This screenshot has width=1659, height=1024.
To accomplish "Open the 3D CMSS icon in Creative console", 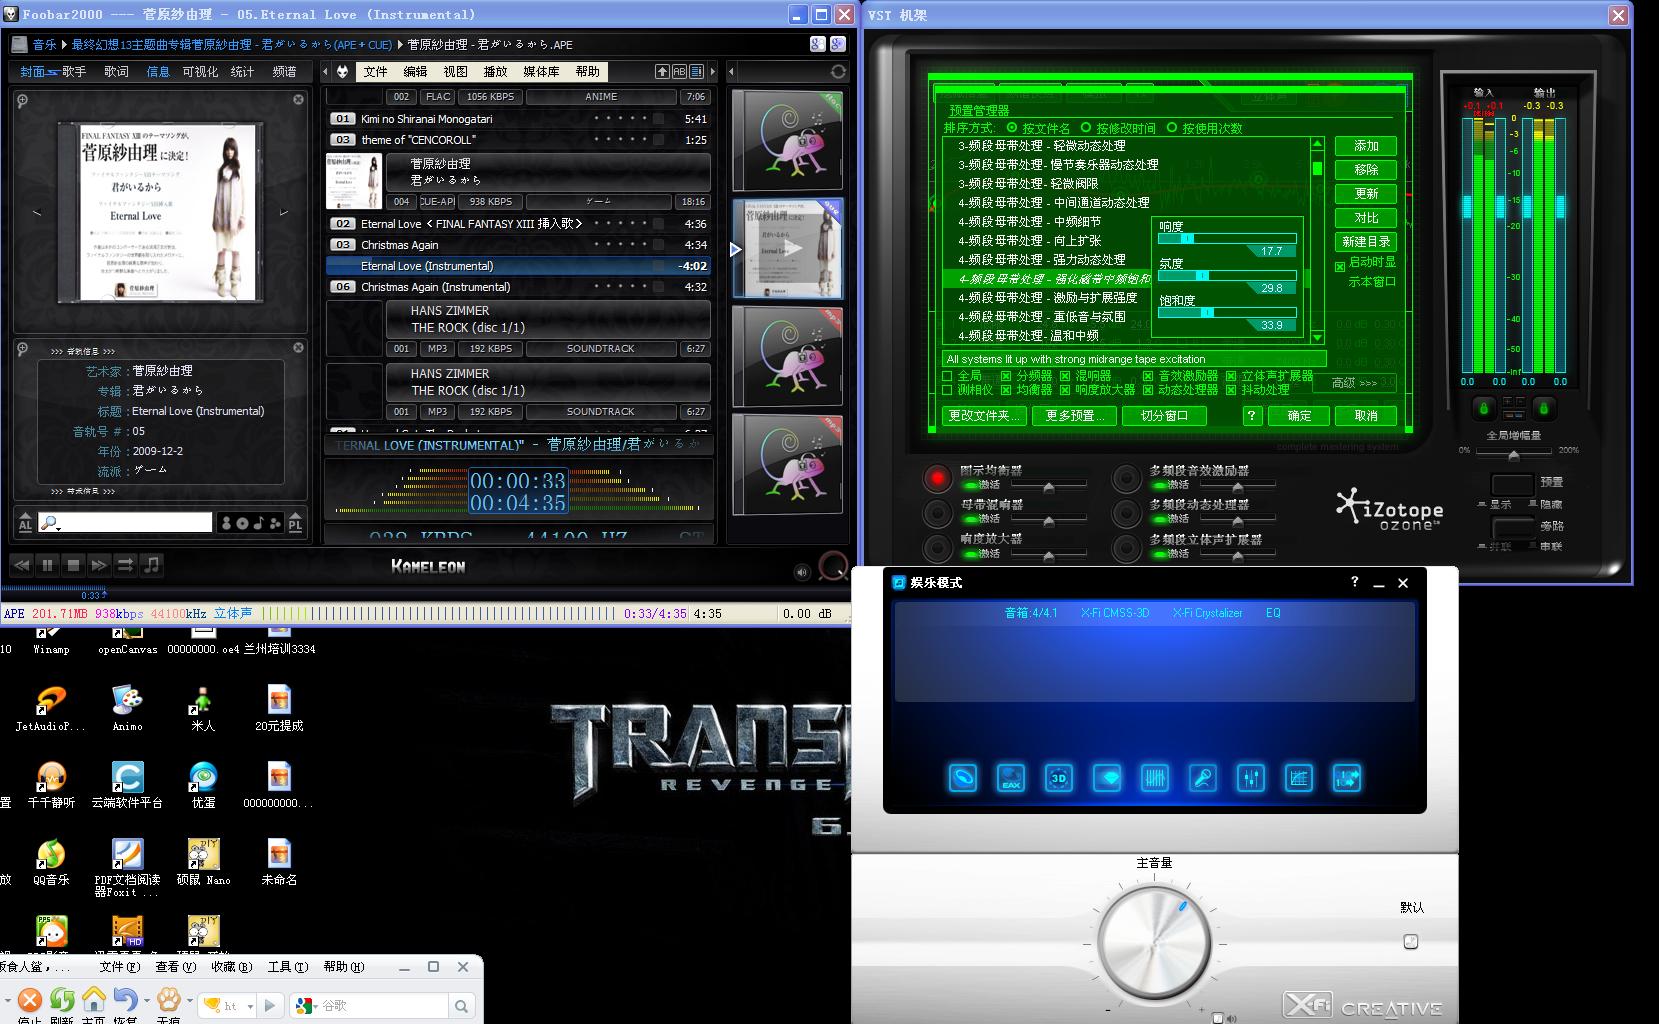I will pos(1059,778).
